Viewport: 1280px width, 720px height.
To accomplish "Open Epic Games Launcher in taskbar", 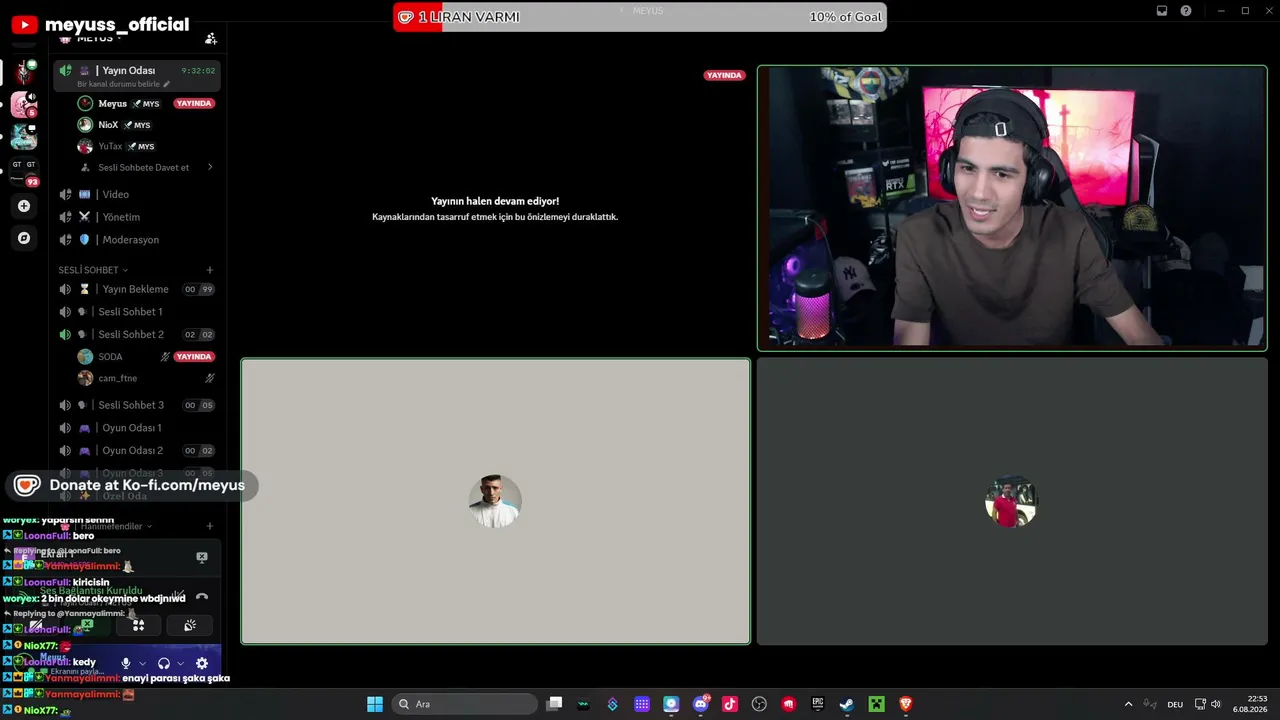I will 818,704.
